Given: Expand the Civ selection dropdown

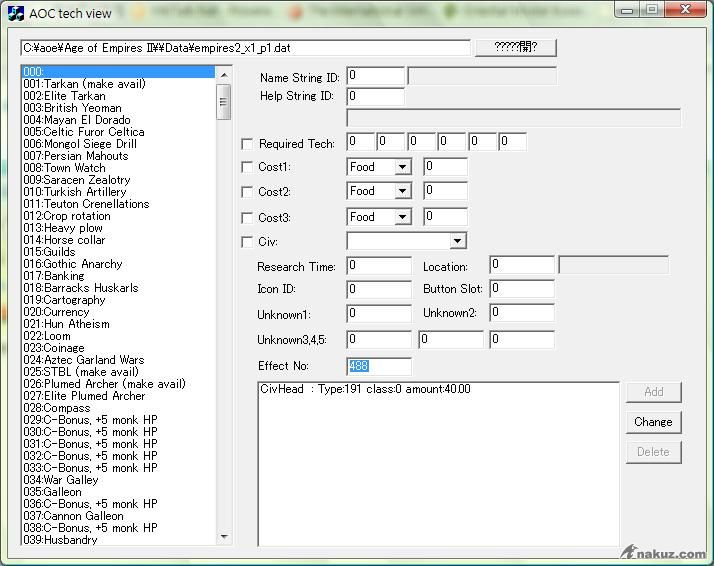Looking at the screenshot, I should pos(458,241).
